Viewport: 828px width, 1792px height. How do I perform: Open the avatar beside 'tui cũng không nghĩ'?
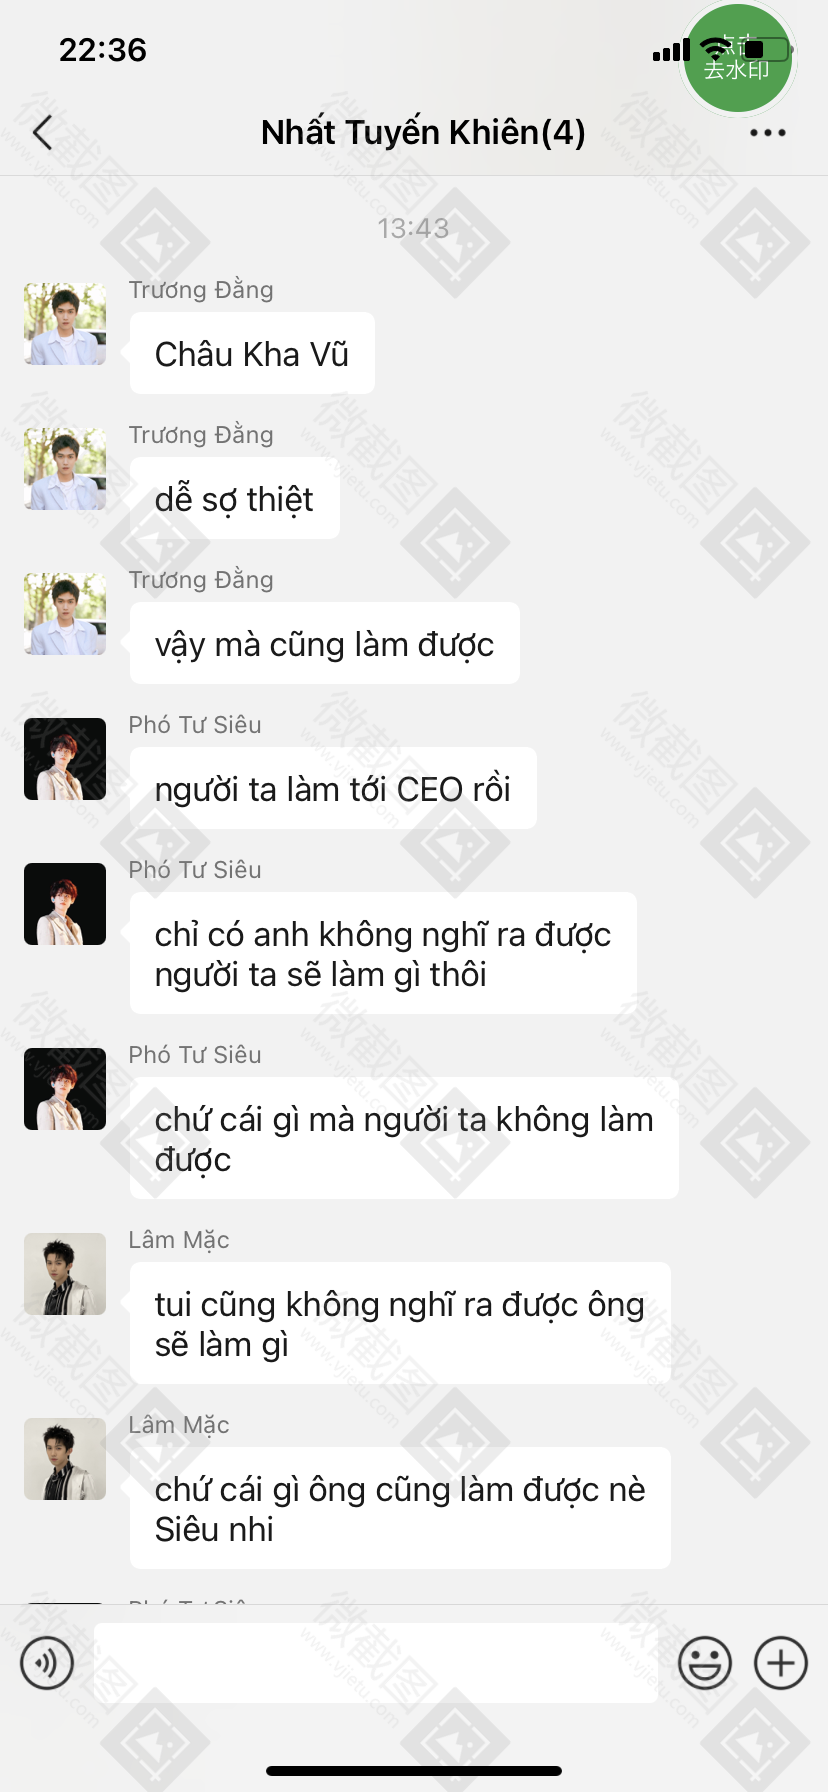point(65,1274)
